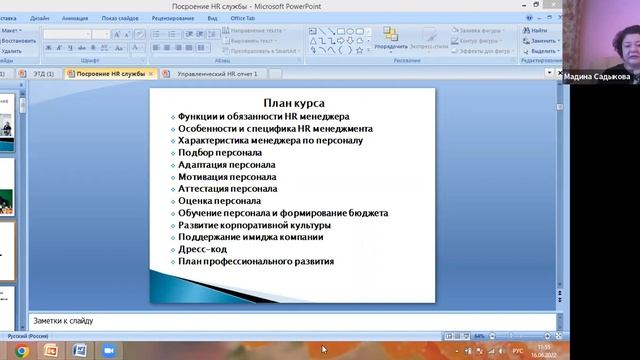Toggle bold formatting in the Font group
The height and width of the screenshot is (360, 640).
48,48
